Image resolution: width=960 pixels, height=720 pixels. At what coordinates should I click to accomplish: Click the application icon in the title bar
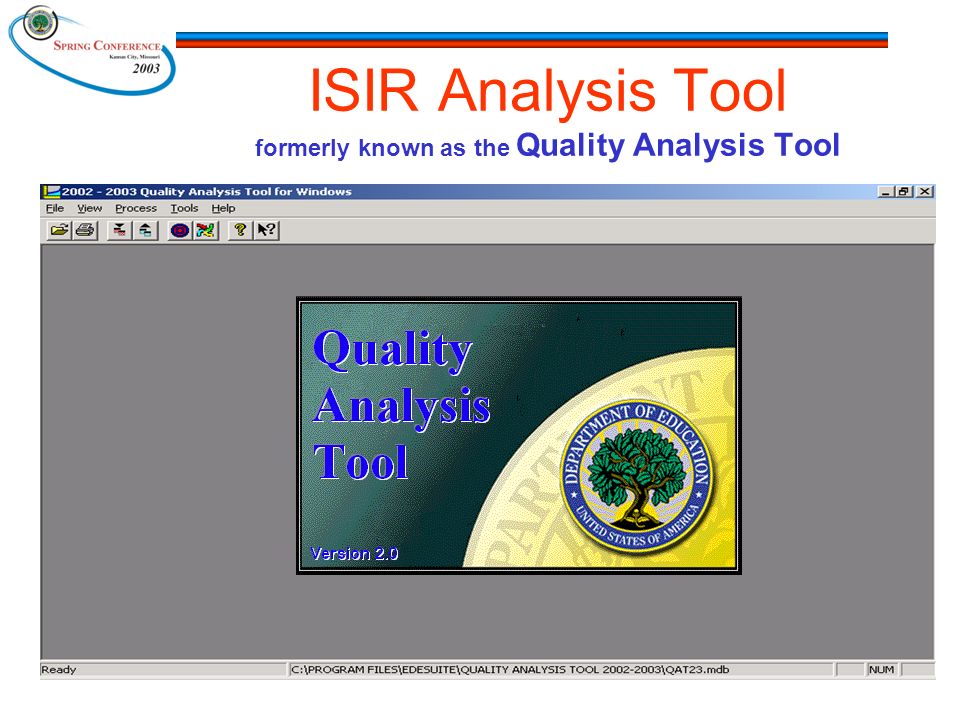point(51,191)
